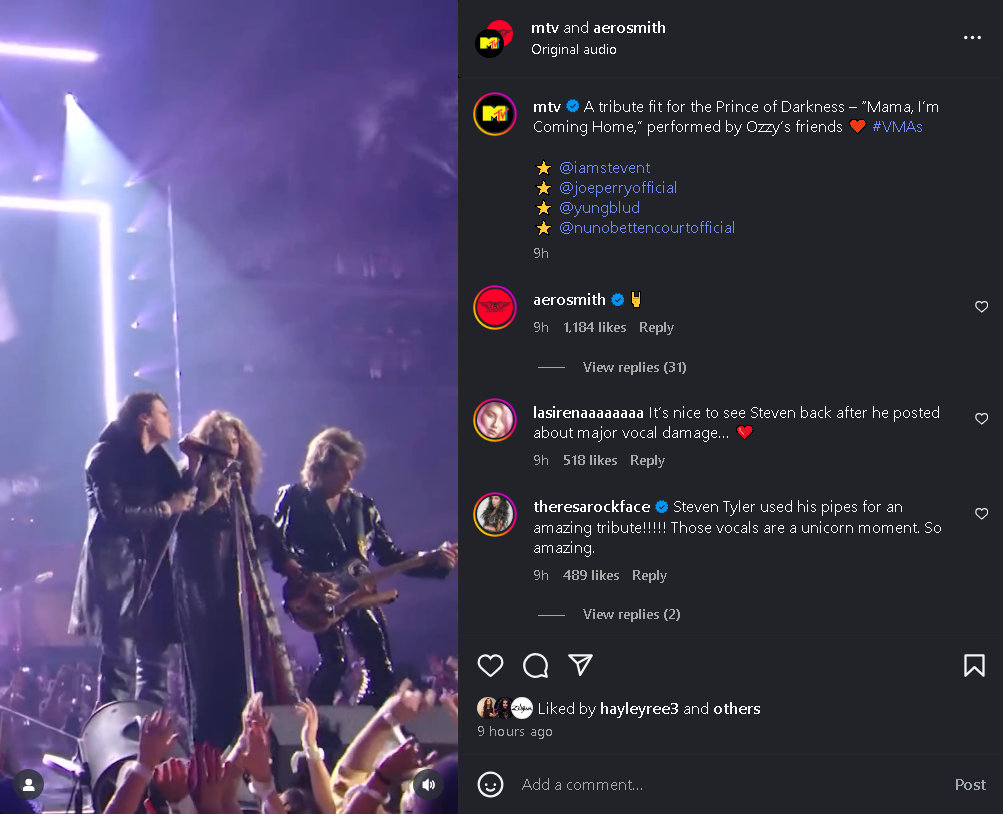1003x814 pixels.
Task: View the 2 replies under theresarockface's comment
Action: [x=631, y=613]
